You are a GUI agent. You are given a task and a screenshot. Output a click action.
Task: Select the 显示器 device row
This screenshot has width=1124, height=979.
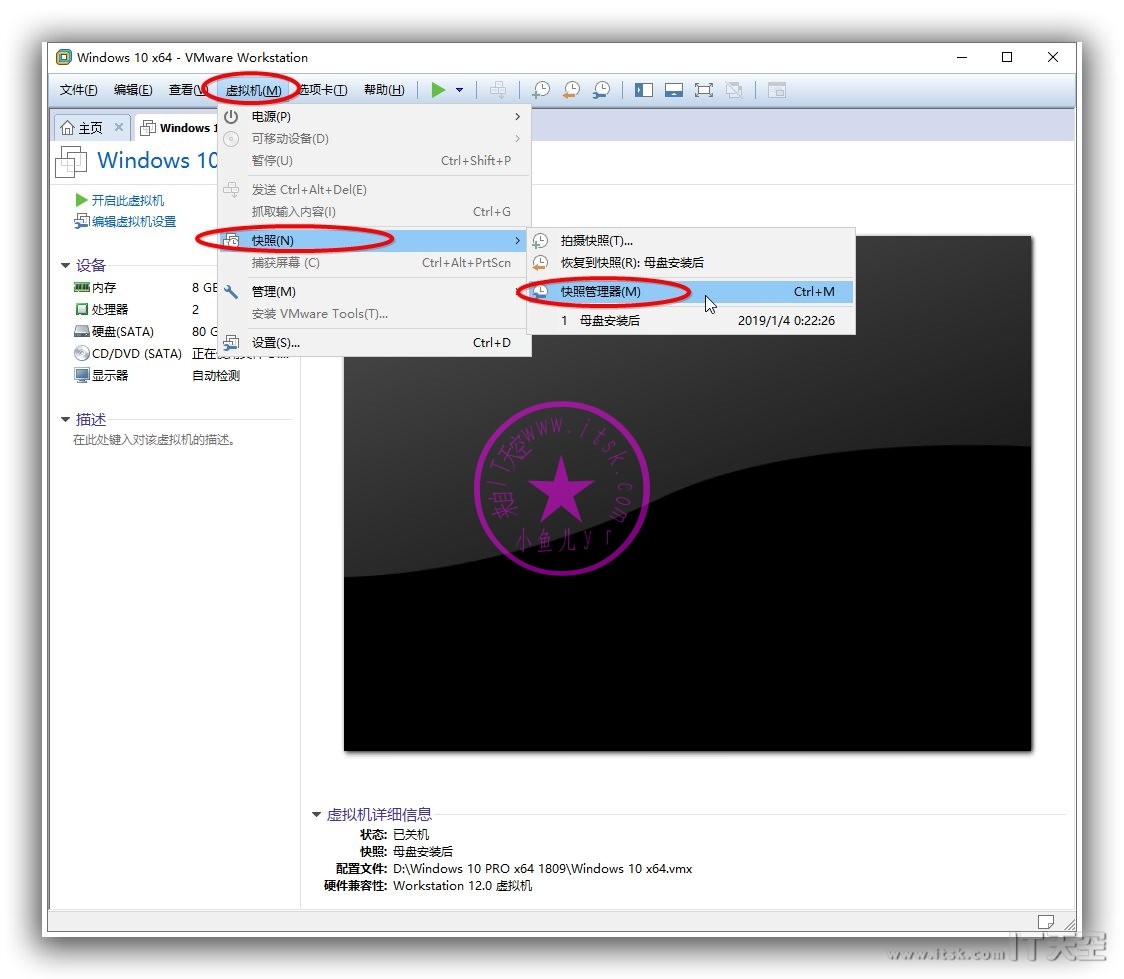(x=156, y=376)
